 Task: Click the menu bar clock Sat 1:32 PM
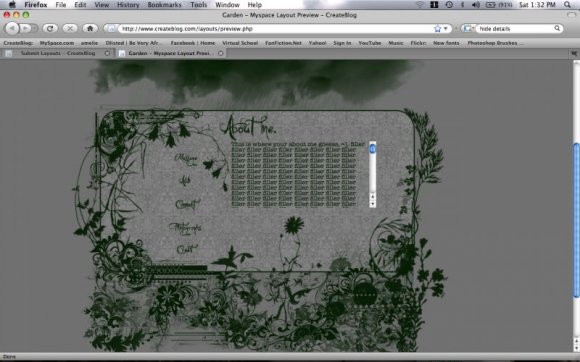[x=537, y=4]
